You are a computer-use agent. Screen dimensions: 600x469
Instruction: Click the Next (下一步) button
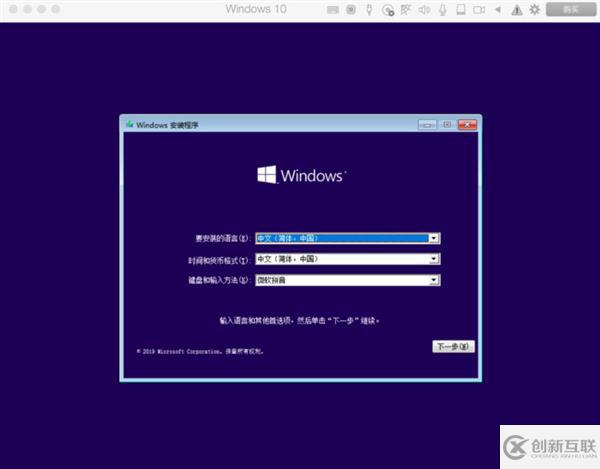click(x=453, y=347)
